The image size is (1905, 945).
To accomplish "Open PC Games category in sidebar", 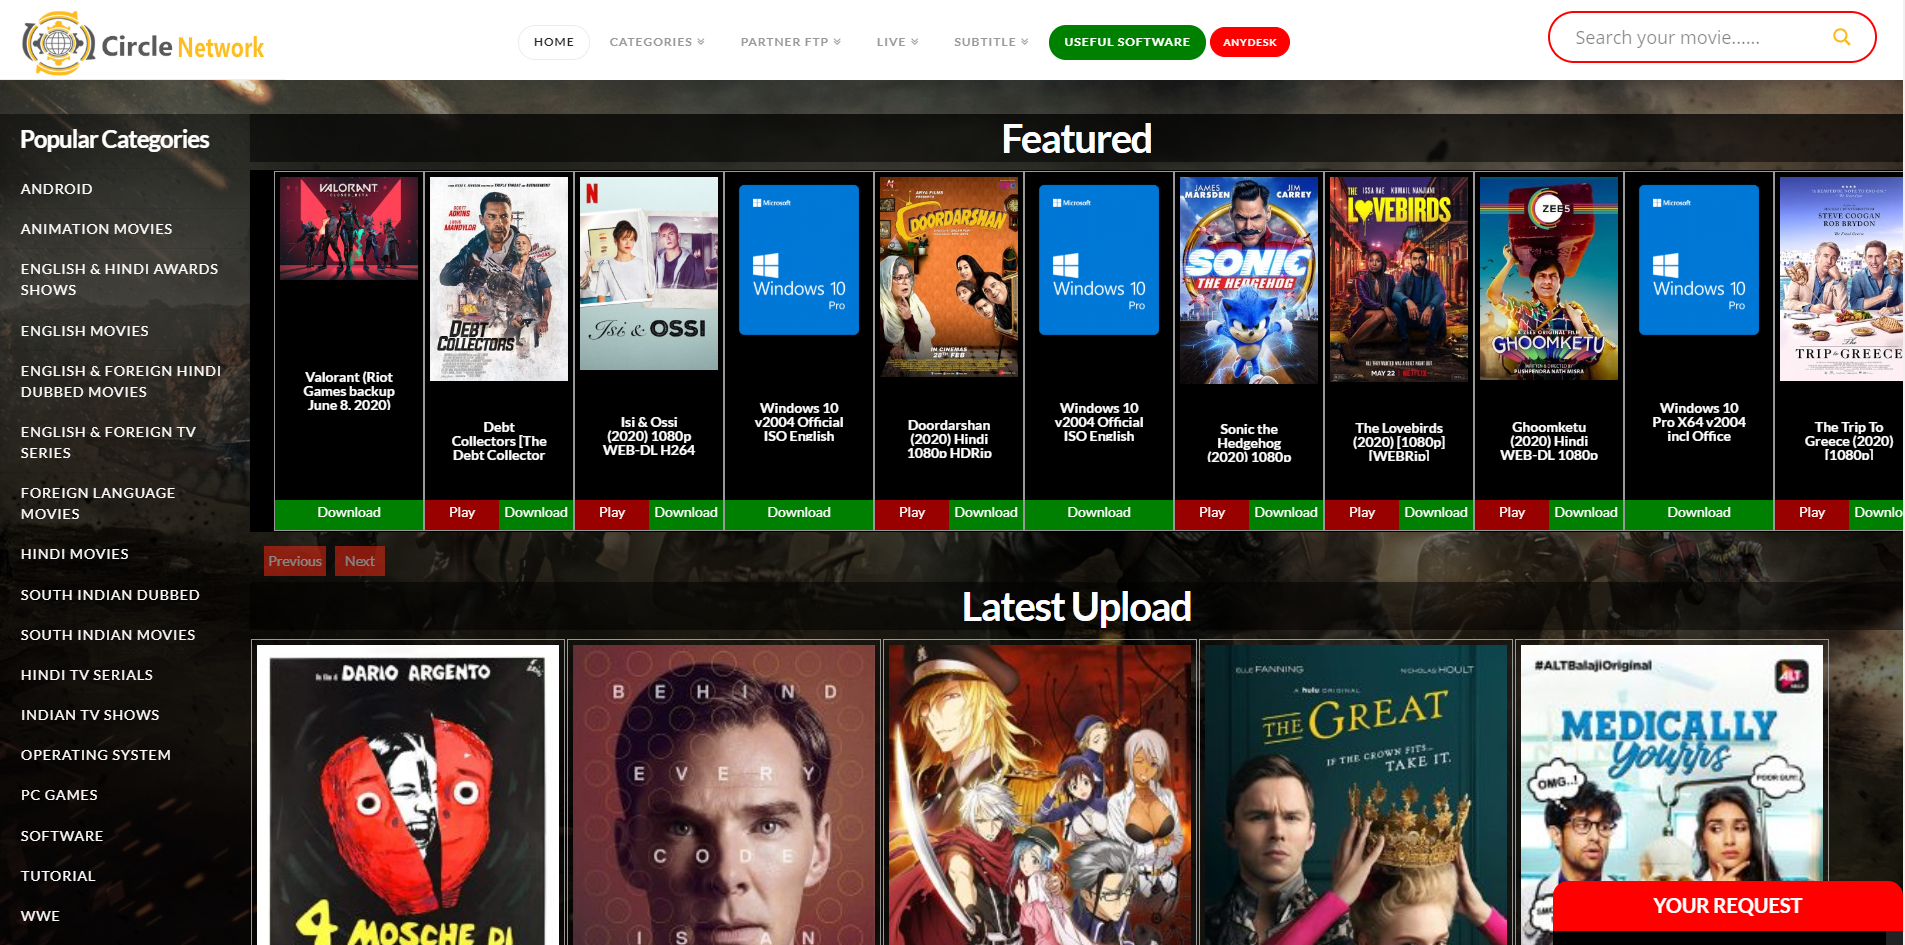I will (59, 795).
